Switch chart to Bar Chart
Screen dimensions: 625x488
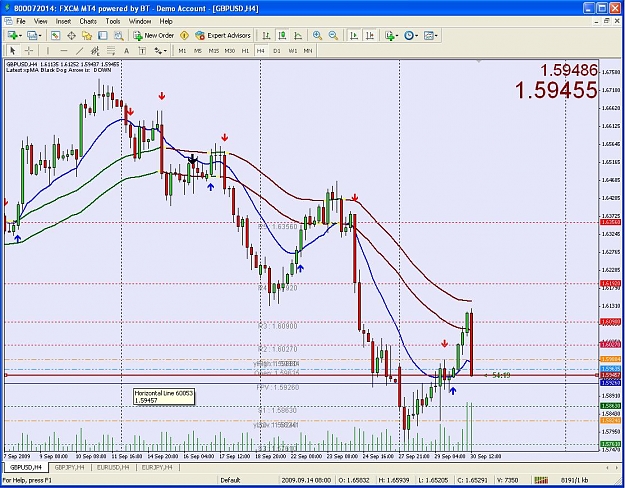point(266,35)
